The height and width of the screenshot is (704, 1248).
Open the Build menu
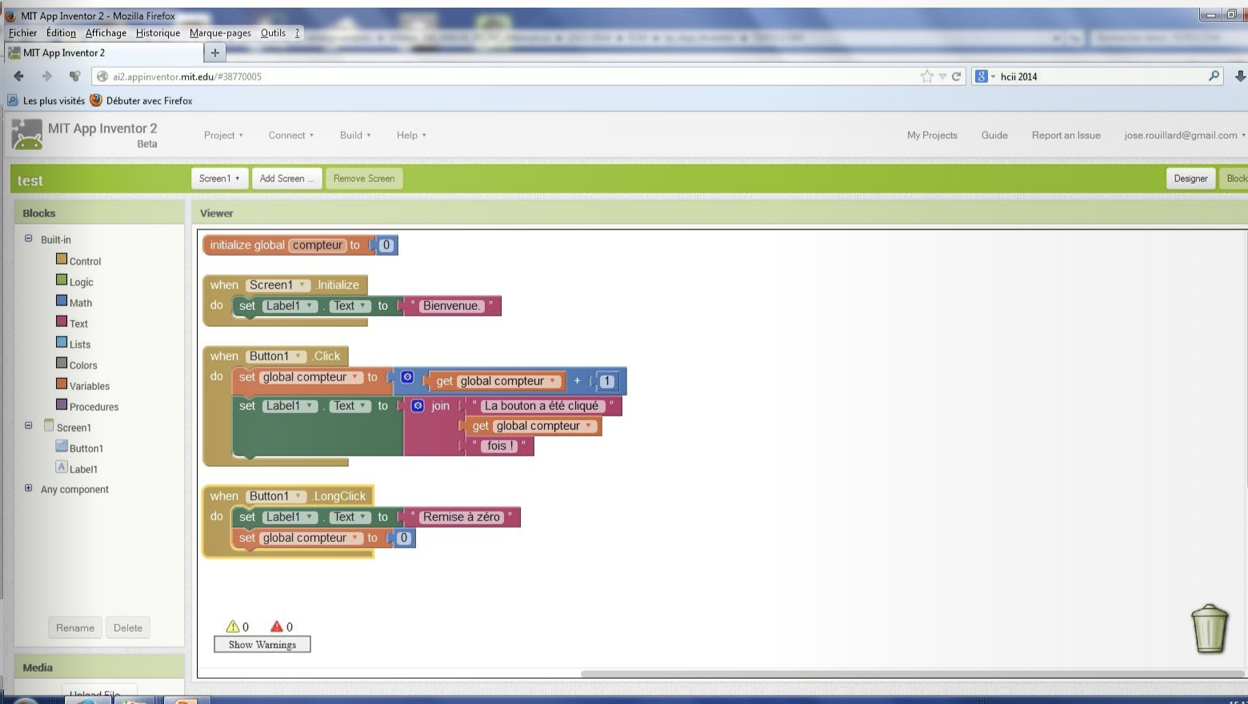(x=355, y=135)
